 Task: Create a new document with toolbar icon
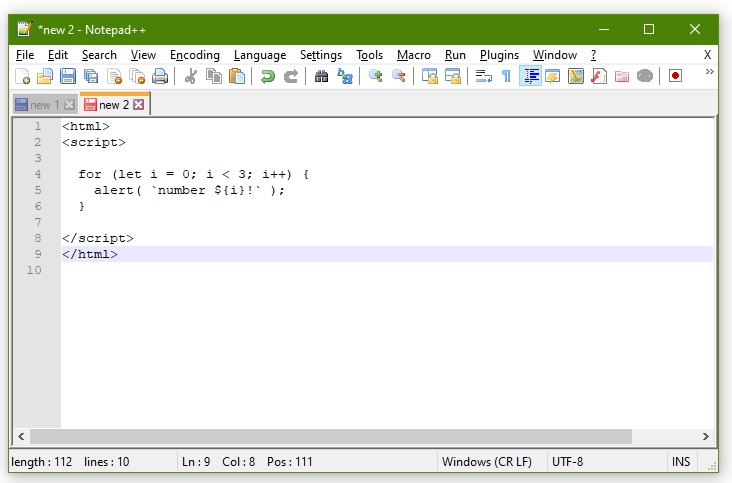(x=22, y=76)
